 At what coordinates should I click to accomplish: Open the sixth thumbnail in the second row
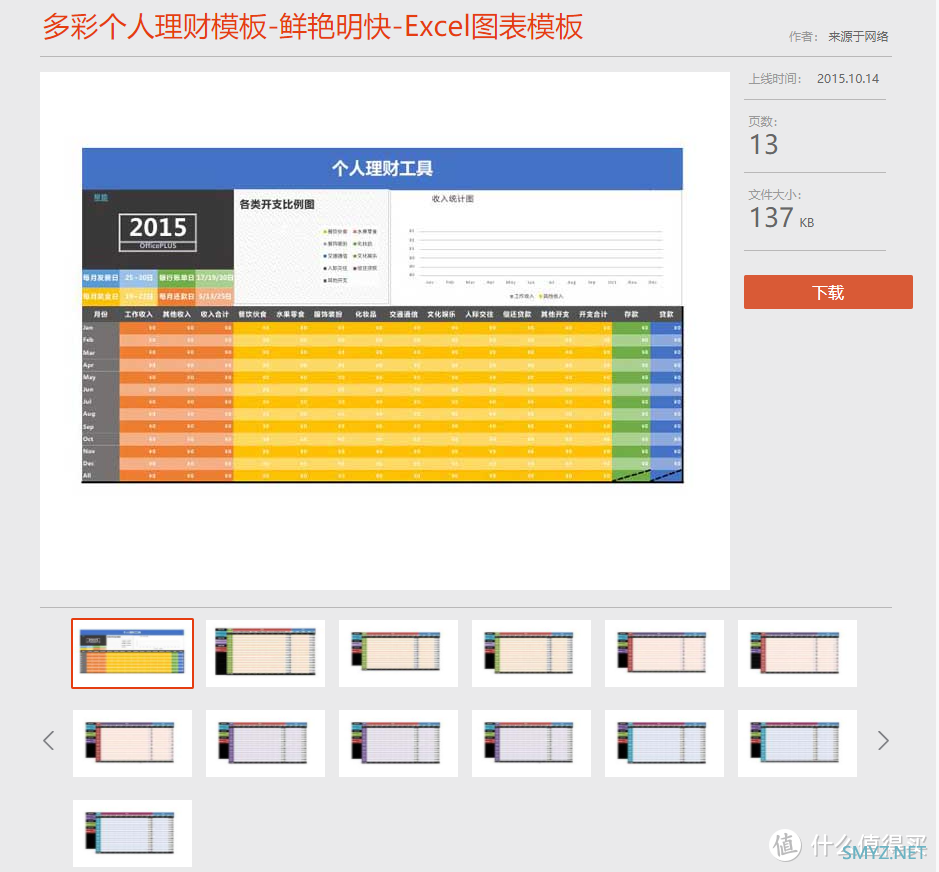point(797,743)
